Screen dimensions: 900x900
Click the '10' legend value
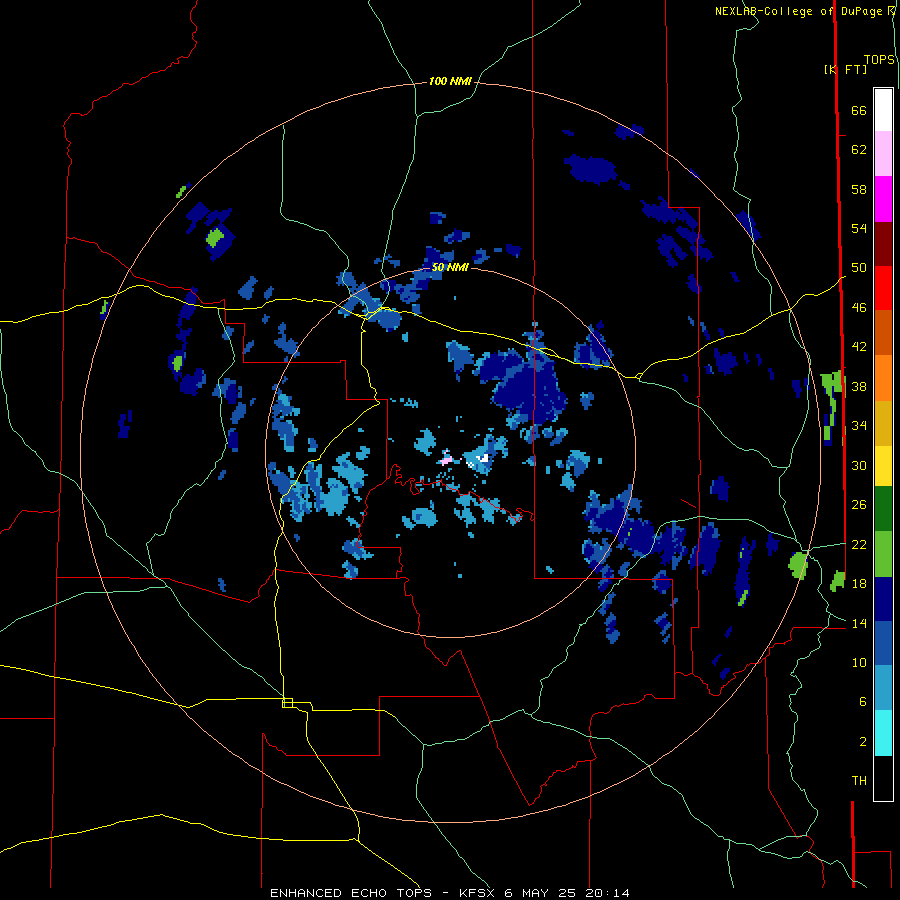pos(859,663)
